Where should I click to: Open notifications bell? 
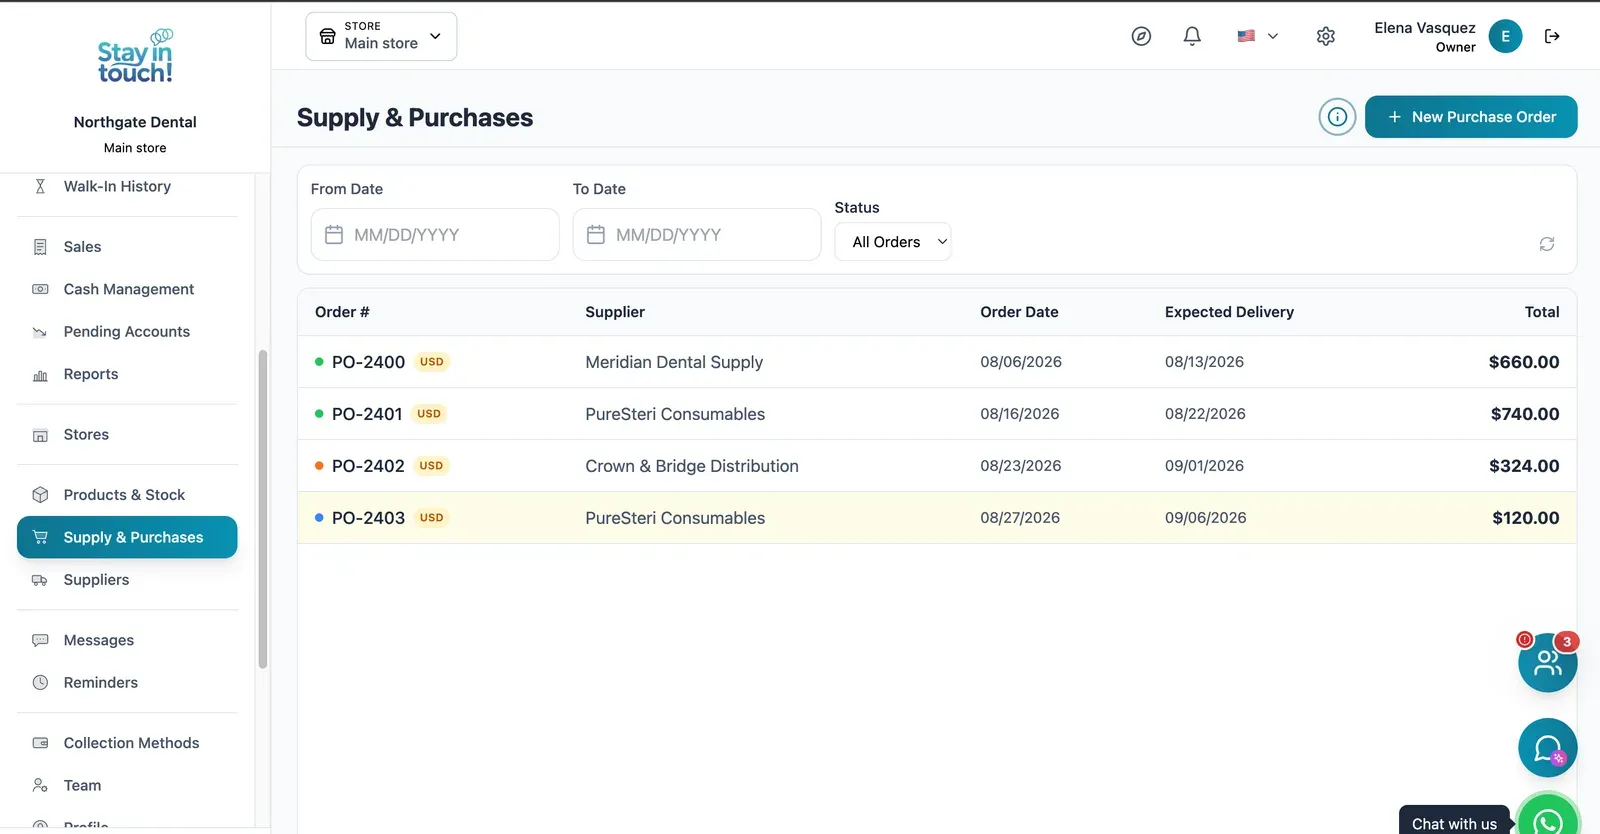click(1192, 36)
